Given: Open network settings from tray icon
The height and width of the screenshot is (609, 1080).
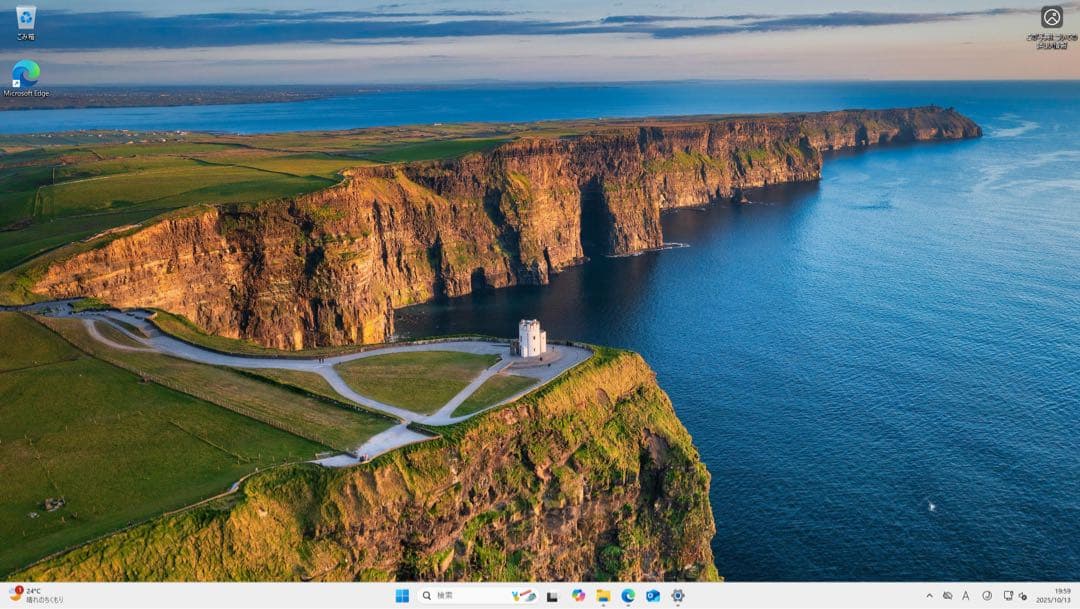Looking at the screenshot, I should click(1008, 596).
